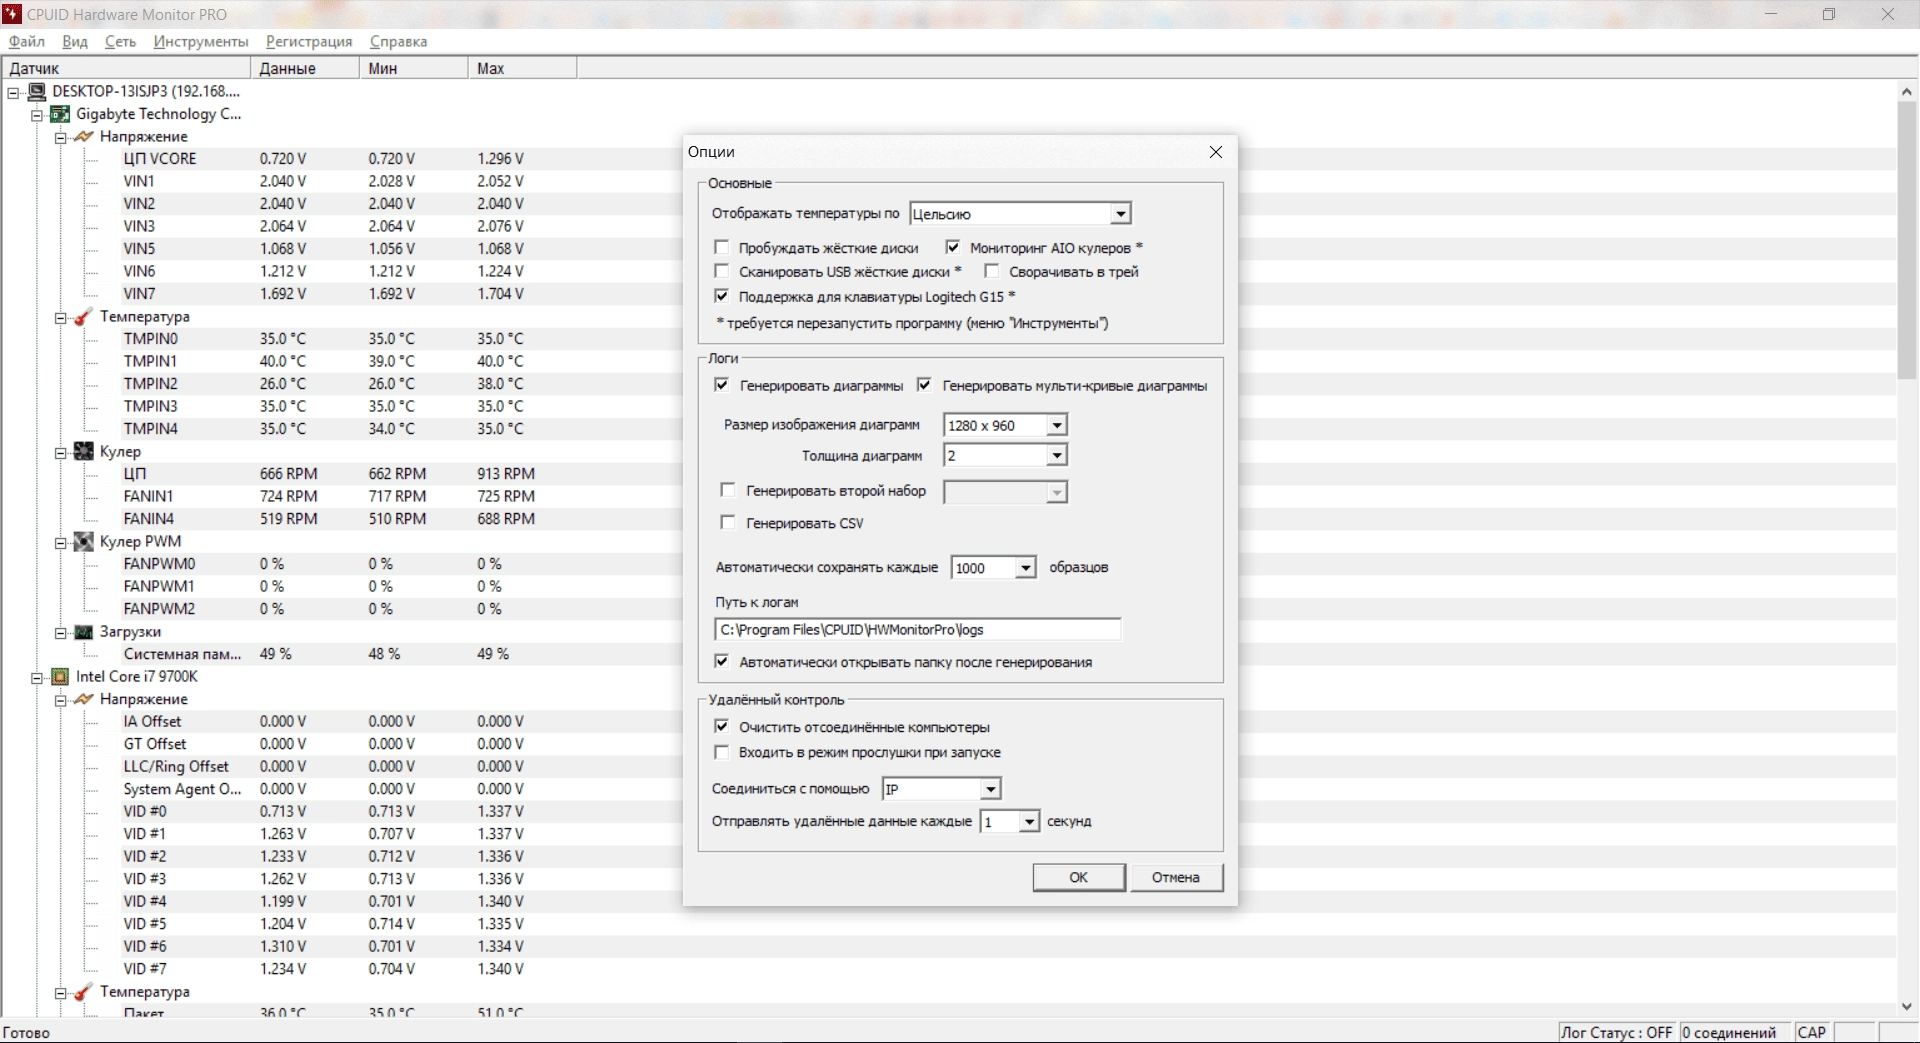This screenshot has height=1043, width=1920.
Task: Collapse the Intel Core i7 9700K node
Action: point(37,677)
